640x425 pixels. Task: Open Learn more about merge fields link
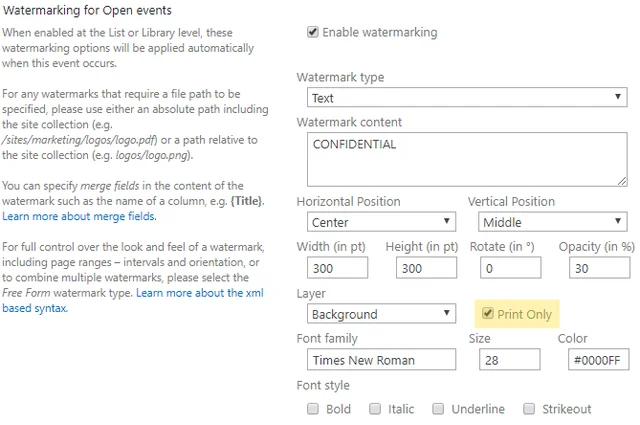point(79,216)
